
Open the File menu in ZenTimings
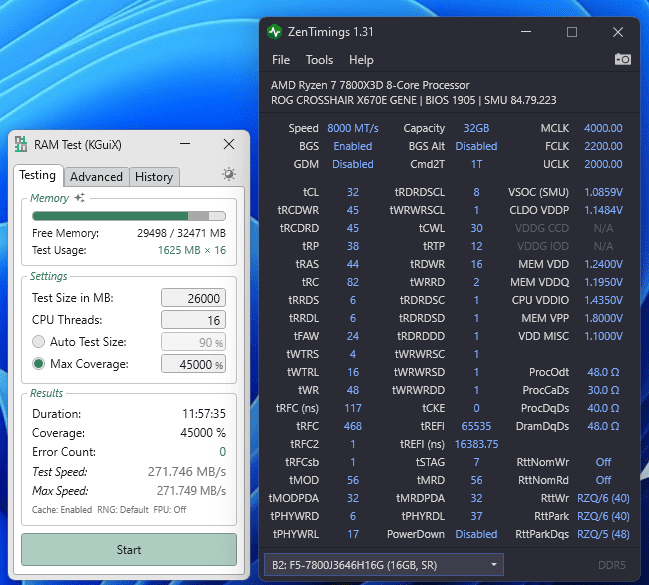point(281,60)
